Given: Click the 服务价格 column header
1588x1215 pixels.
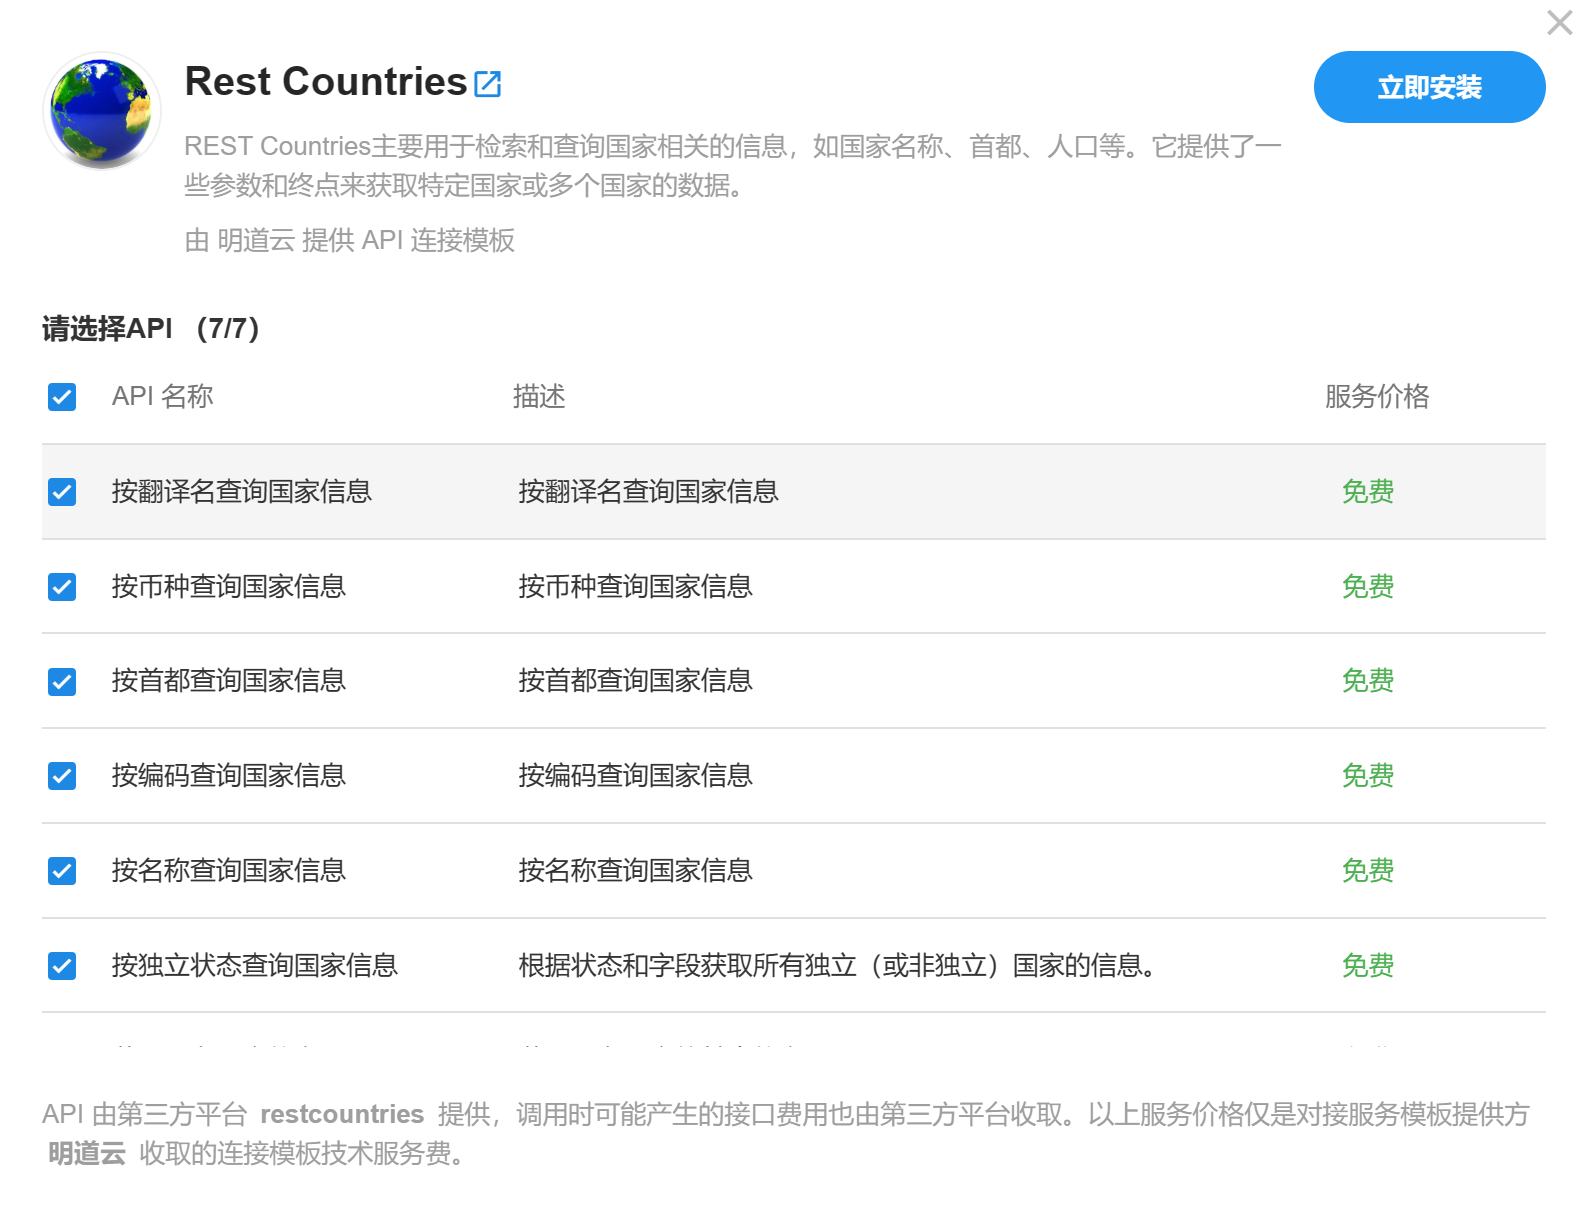Looking at the screenshot, I should pyautogui.click(x=1376, y=397).
